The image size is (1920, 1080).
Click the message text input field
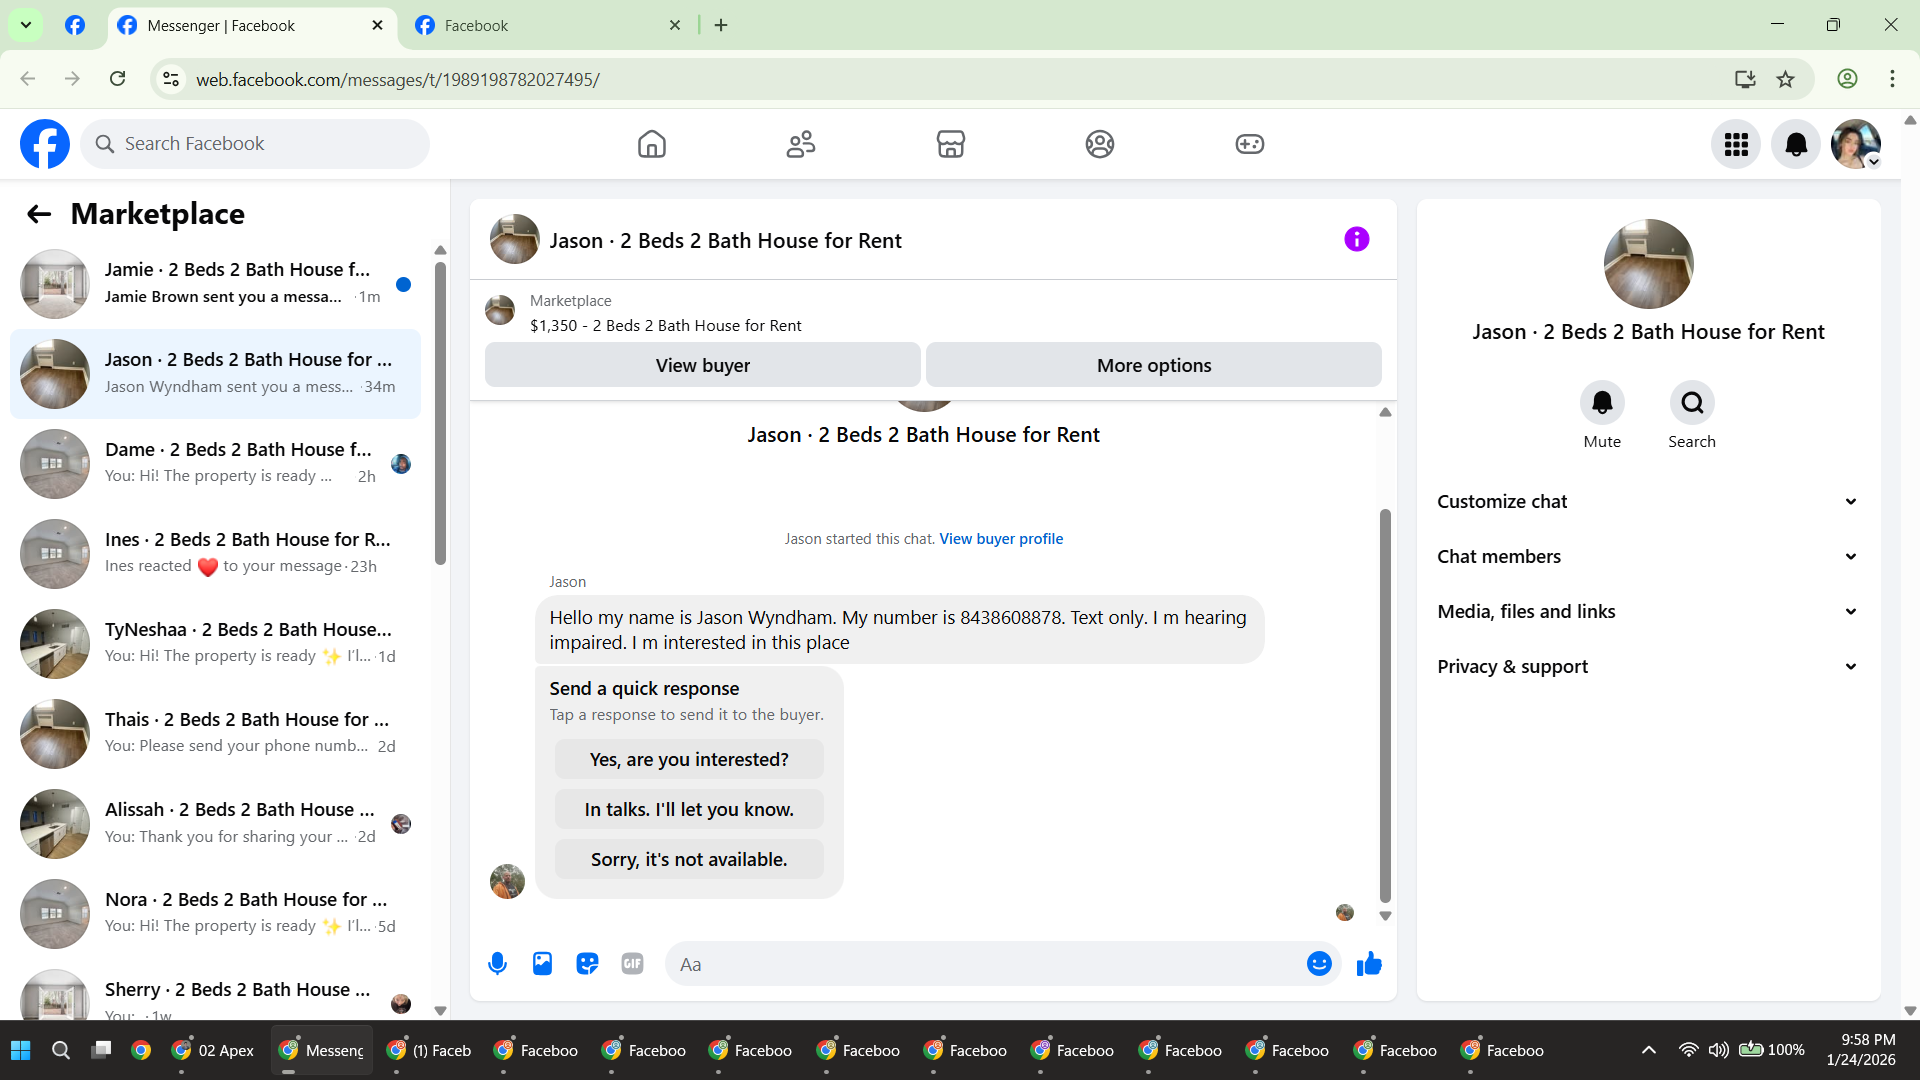pos(985,964)
